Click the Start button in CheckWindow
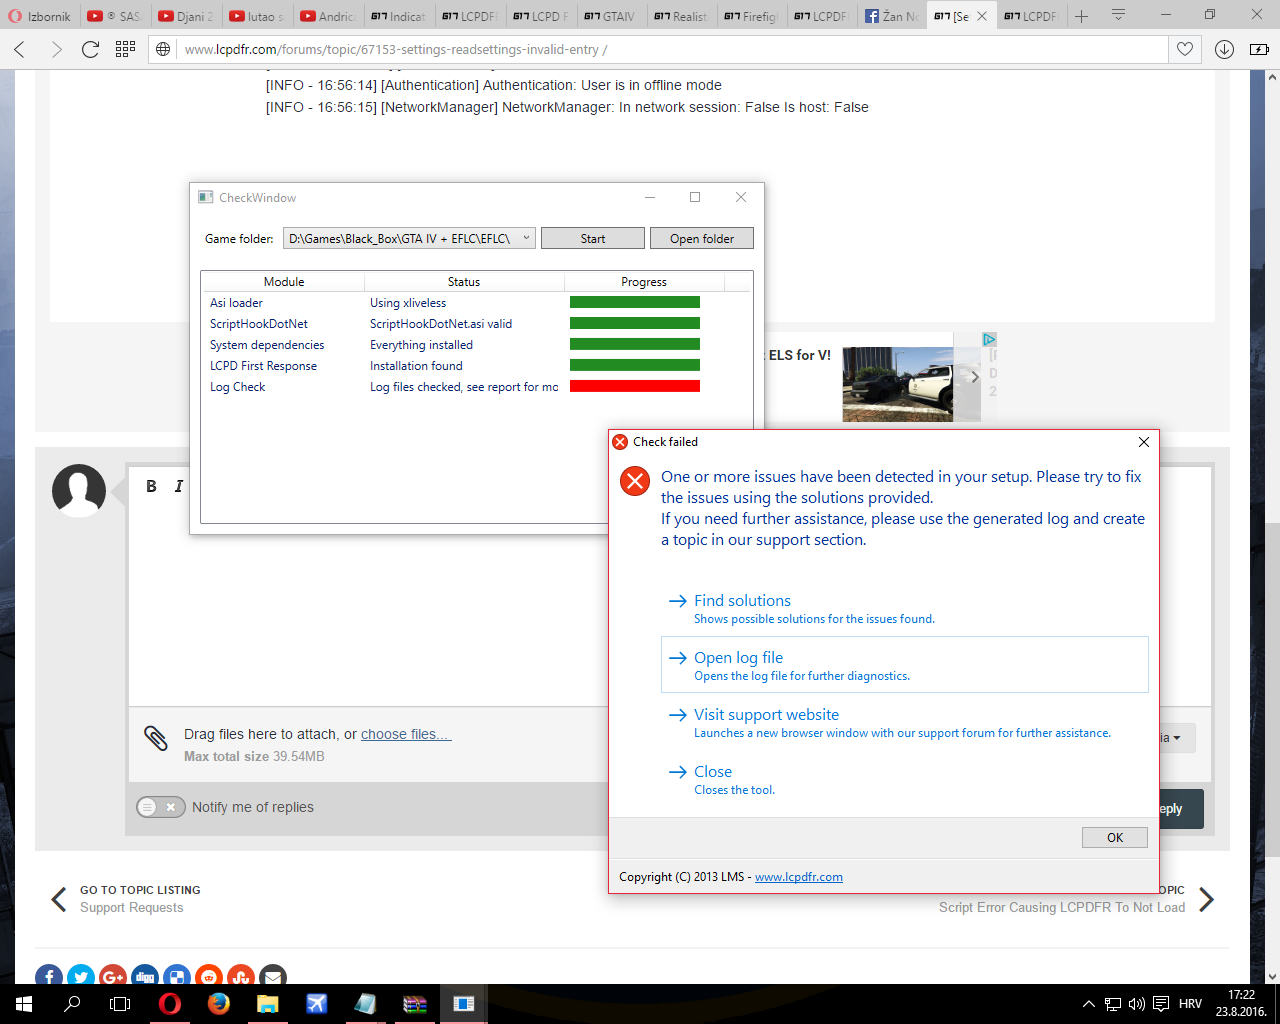This screenshot has height=1024, width=1280. (593, 238)
